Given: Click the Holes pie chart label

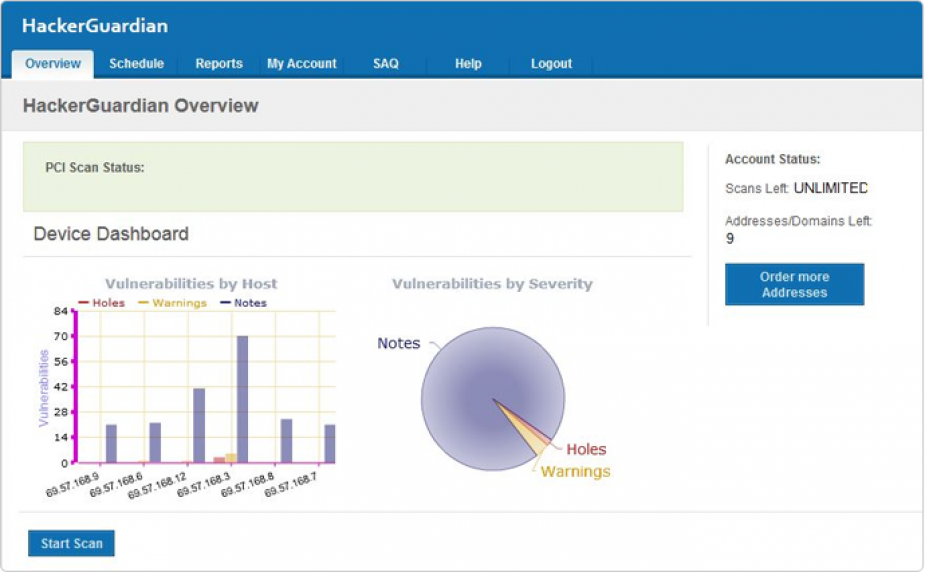Looking at the screenshot, I should pyautogui.click(x=586, y=449).
